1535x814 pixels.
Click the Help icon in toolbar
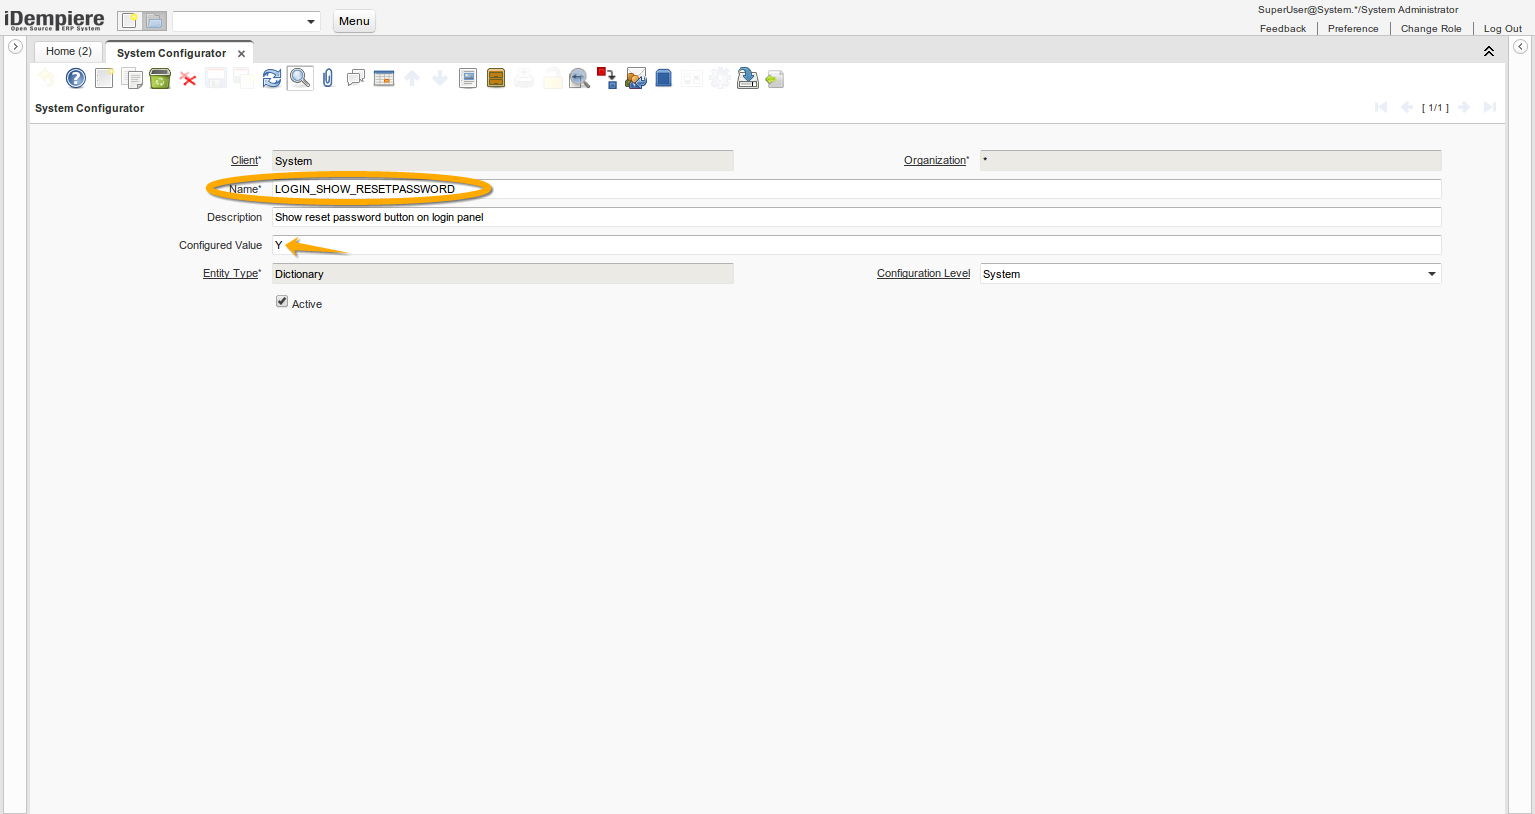coord(76,78)
